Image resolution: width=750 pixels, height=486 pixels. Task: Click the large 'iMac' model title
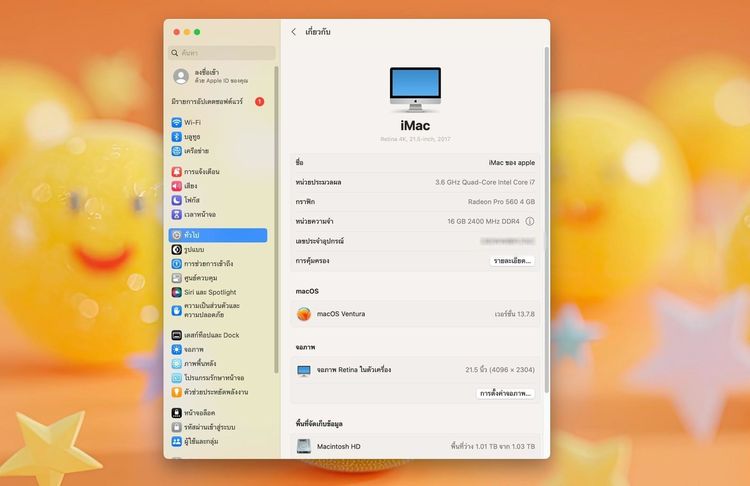(x=415, y=125)
